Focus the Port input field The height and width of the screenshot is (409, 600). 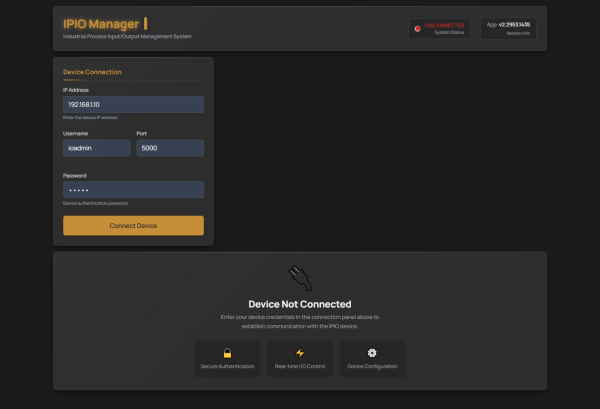170,148
